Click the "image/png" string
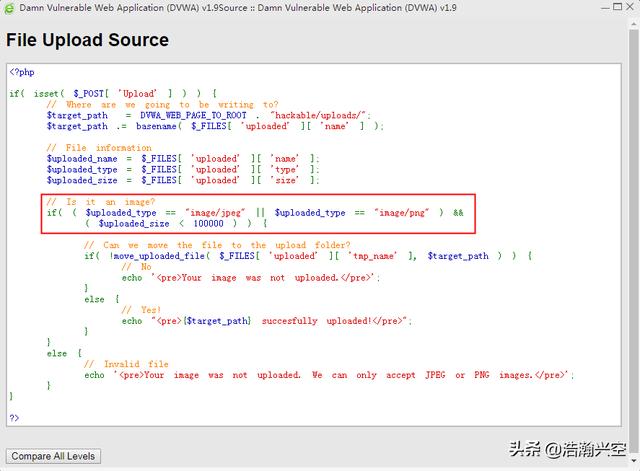Image resolution: width=640 pixels, height=471 pixels. pyautogui.click(x=402, y=213)
